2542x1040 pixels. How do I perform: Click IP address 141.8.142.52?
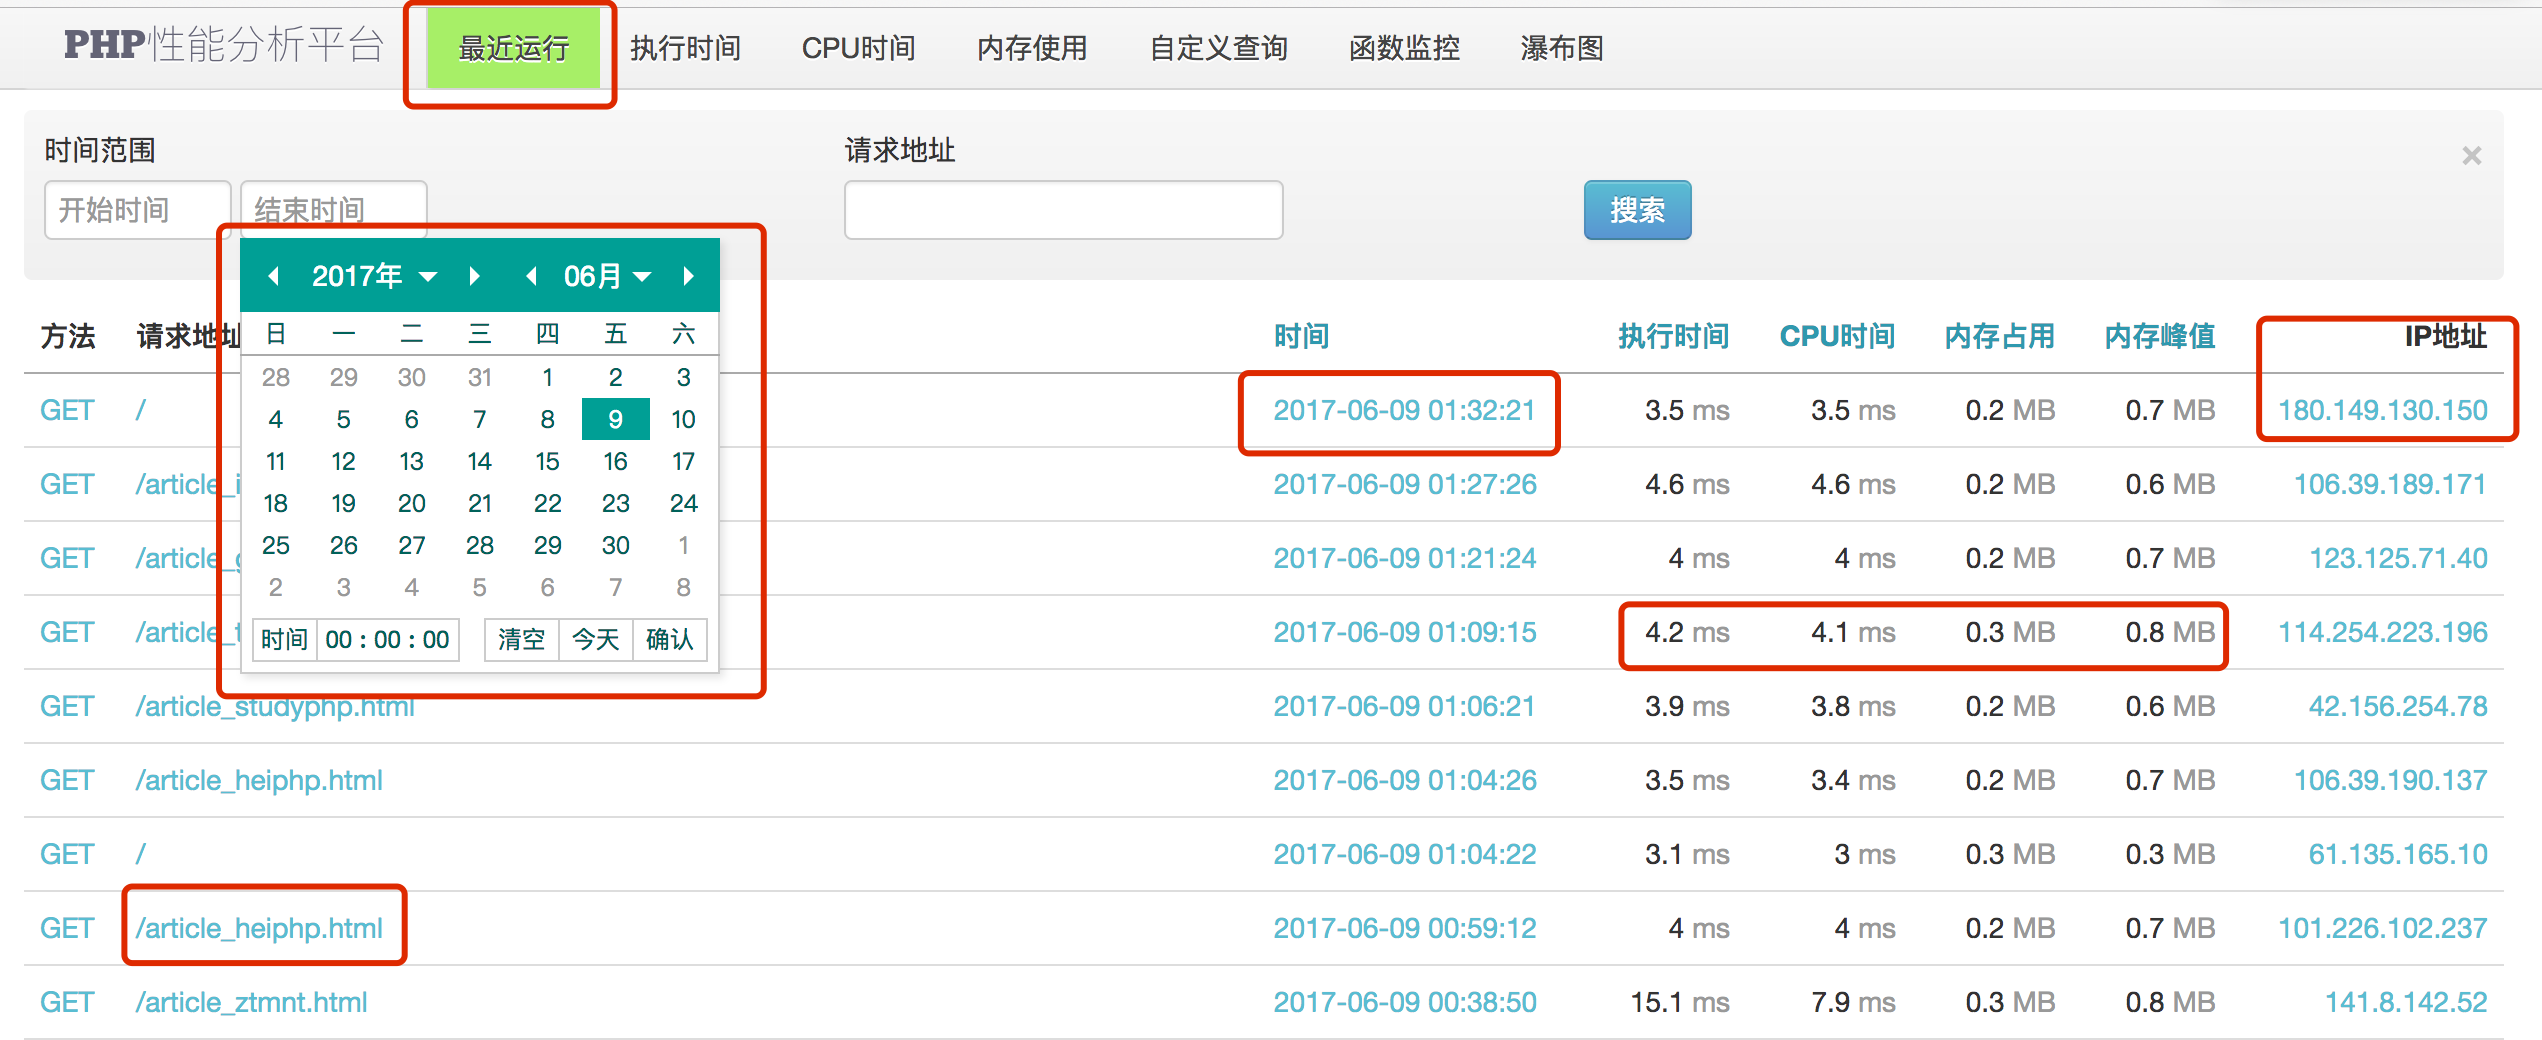pyautogui.click(x=2406, y=1002)
